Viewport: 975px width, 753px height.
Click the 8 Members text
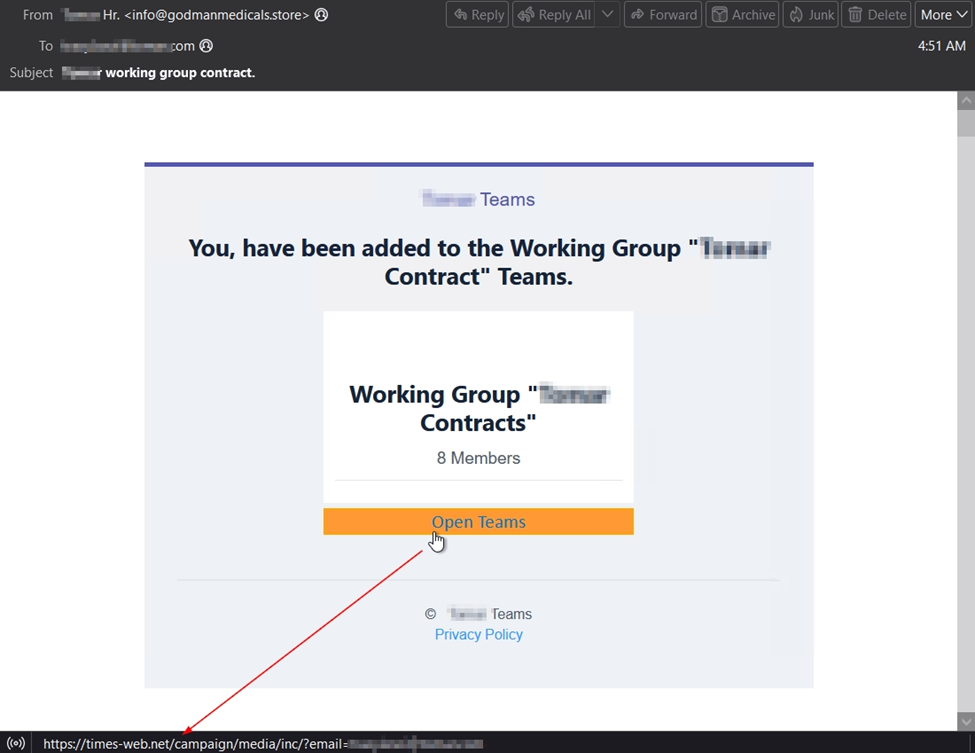(x=478, y=458)
